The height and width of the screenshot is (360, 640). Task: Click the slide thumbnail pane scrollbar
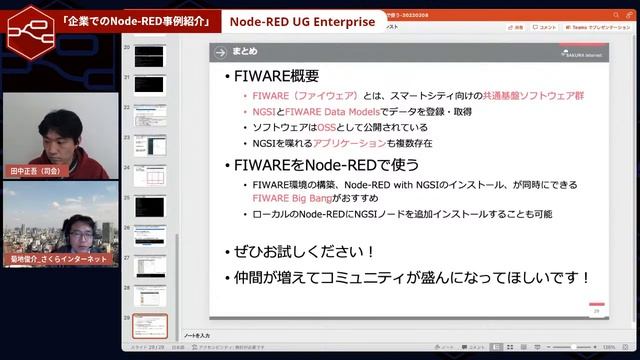177,286
